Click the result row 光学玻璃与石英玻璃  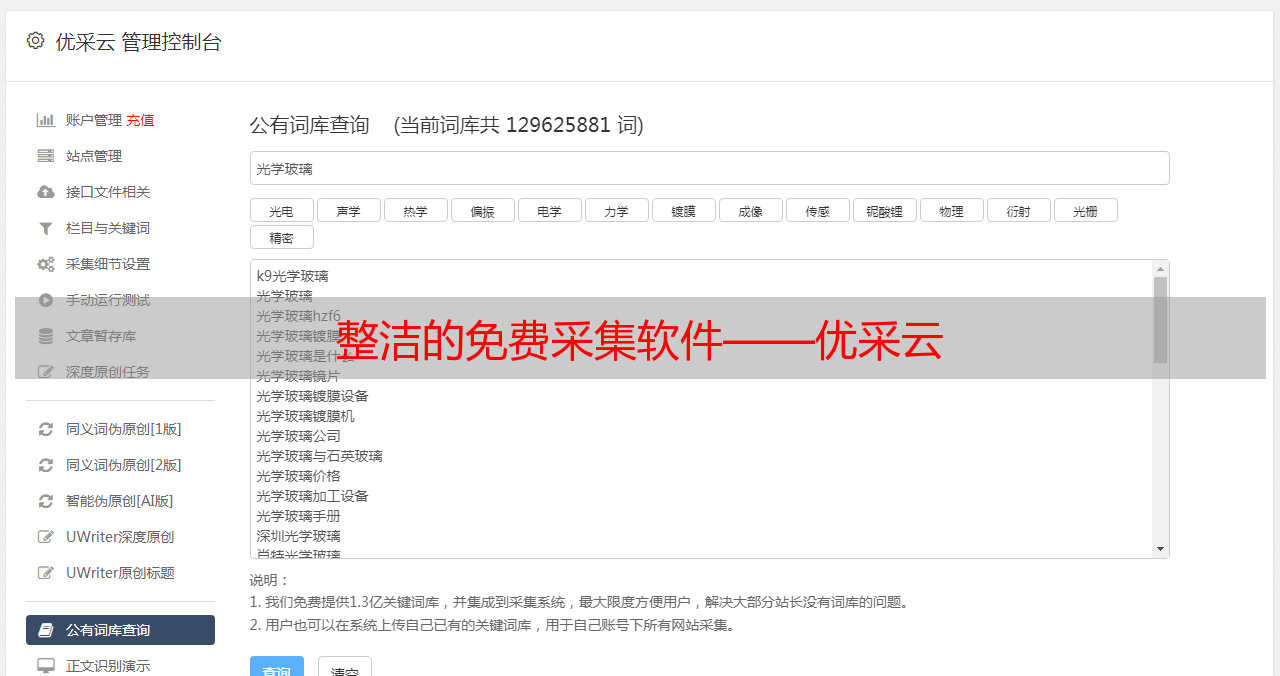click(319, 456)
